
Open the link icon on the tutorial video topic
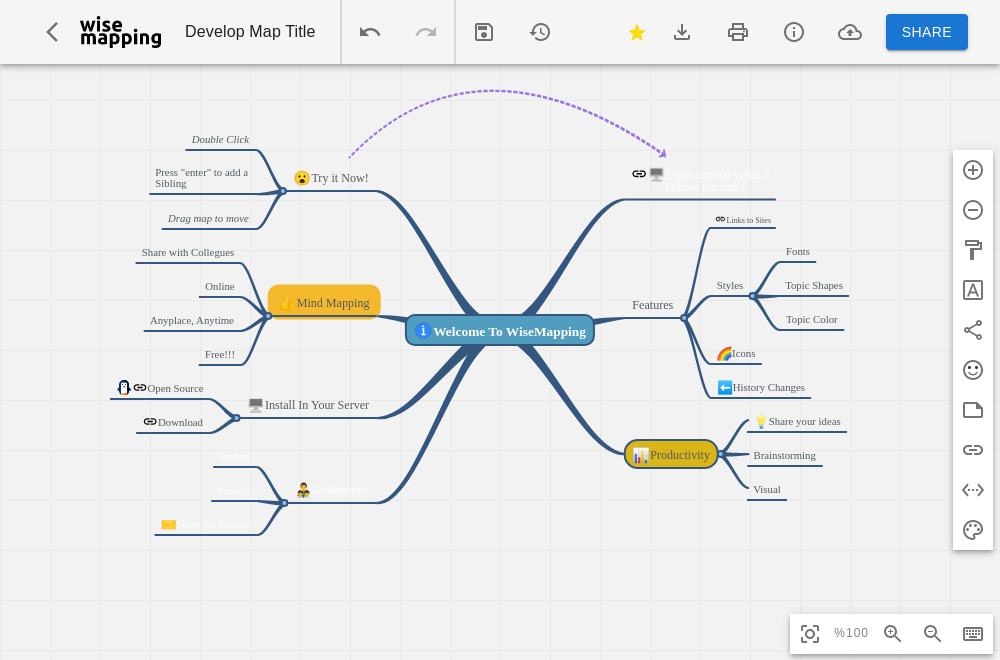tap(639, 173)
